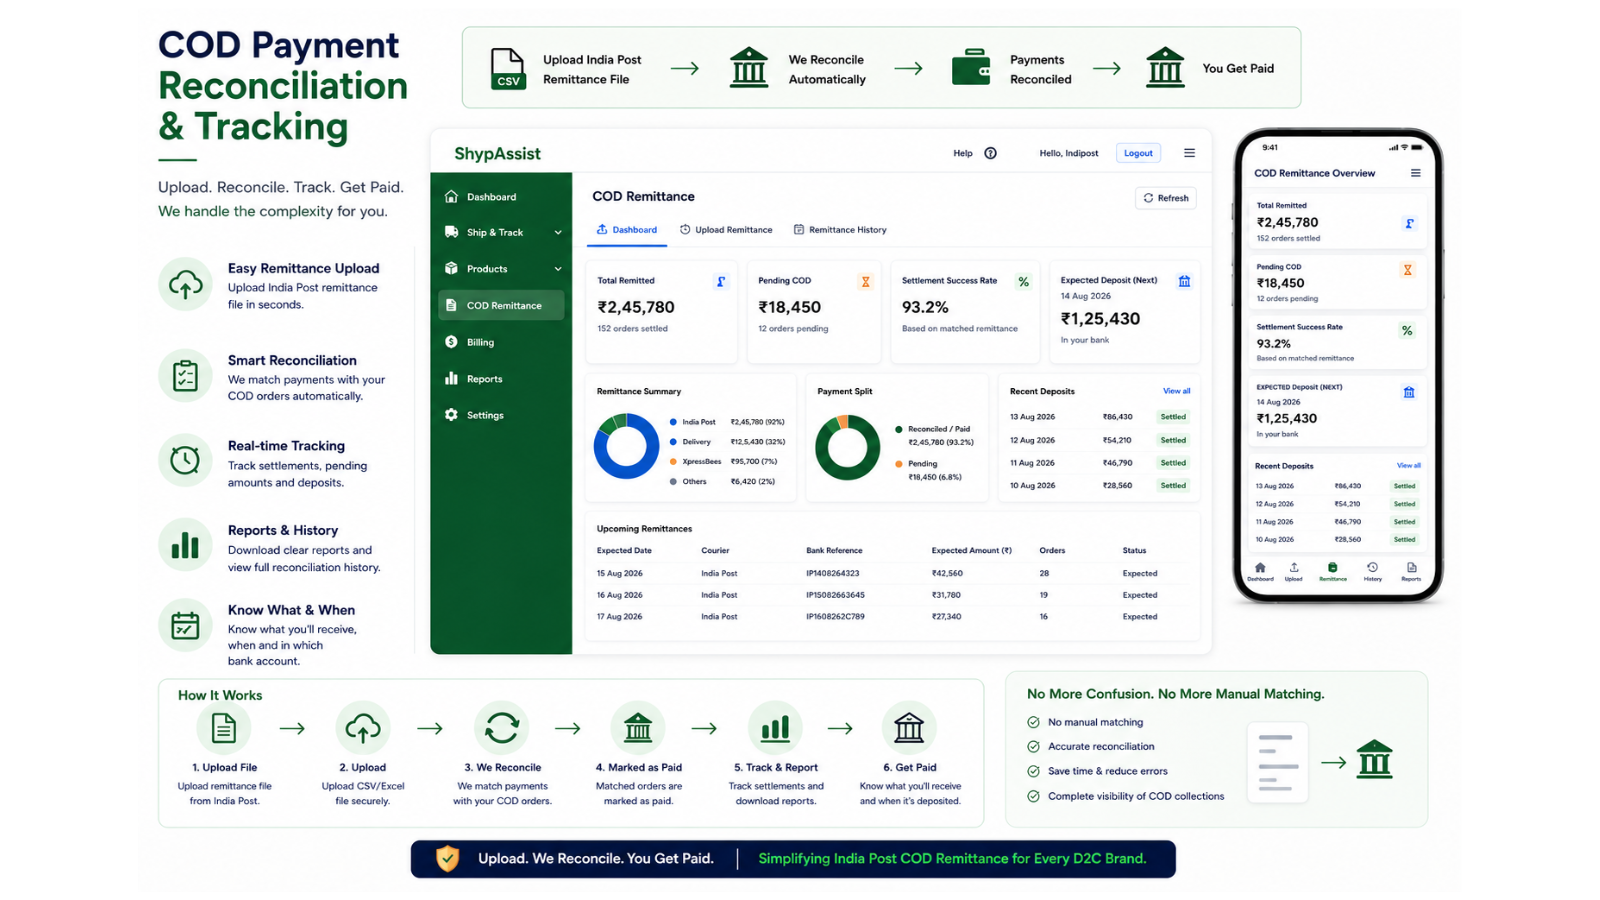Click the No manual matching check mark
The width and height of the screenshot is (1600, 900).
(x=1033, y=722)
